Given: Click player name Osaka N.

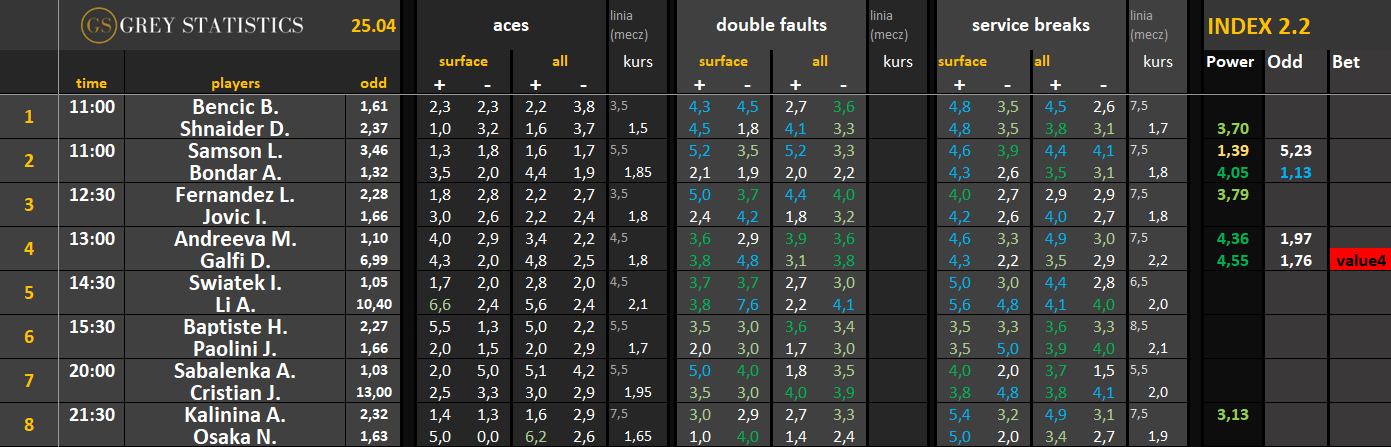Looking at the screenshot, I should (x=236, y=435).
